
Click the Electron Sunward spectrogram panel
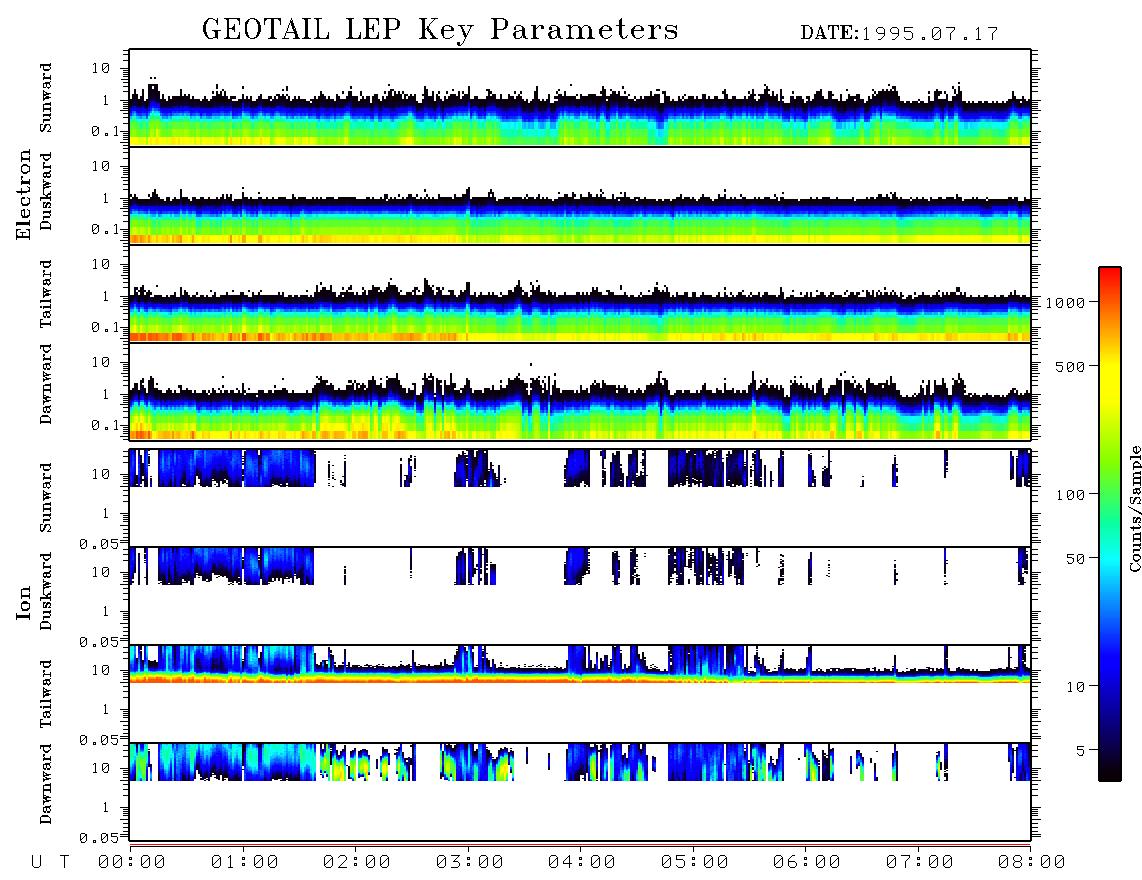[580, 98]
